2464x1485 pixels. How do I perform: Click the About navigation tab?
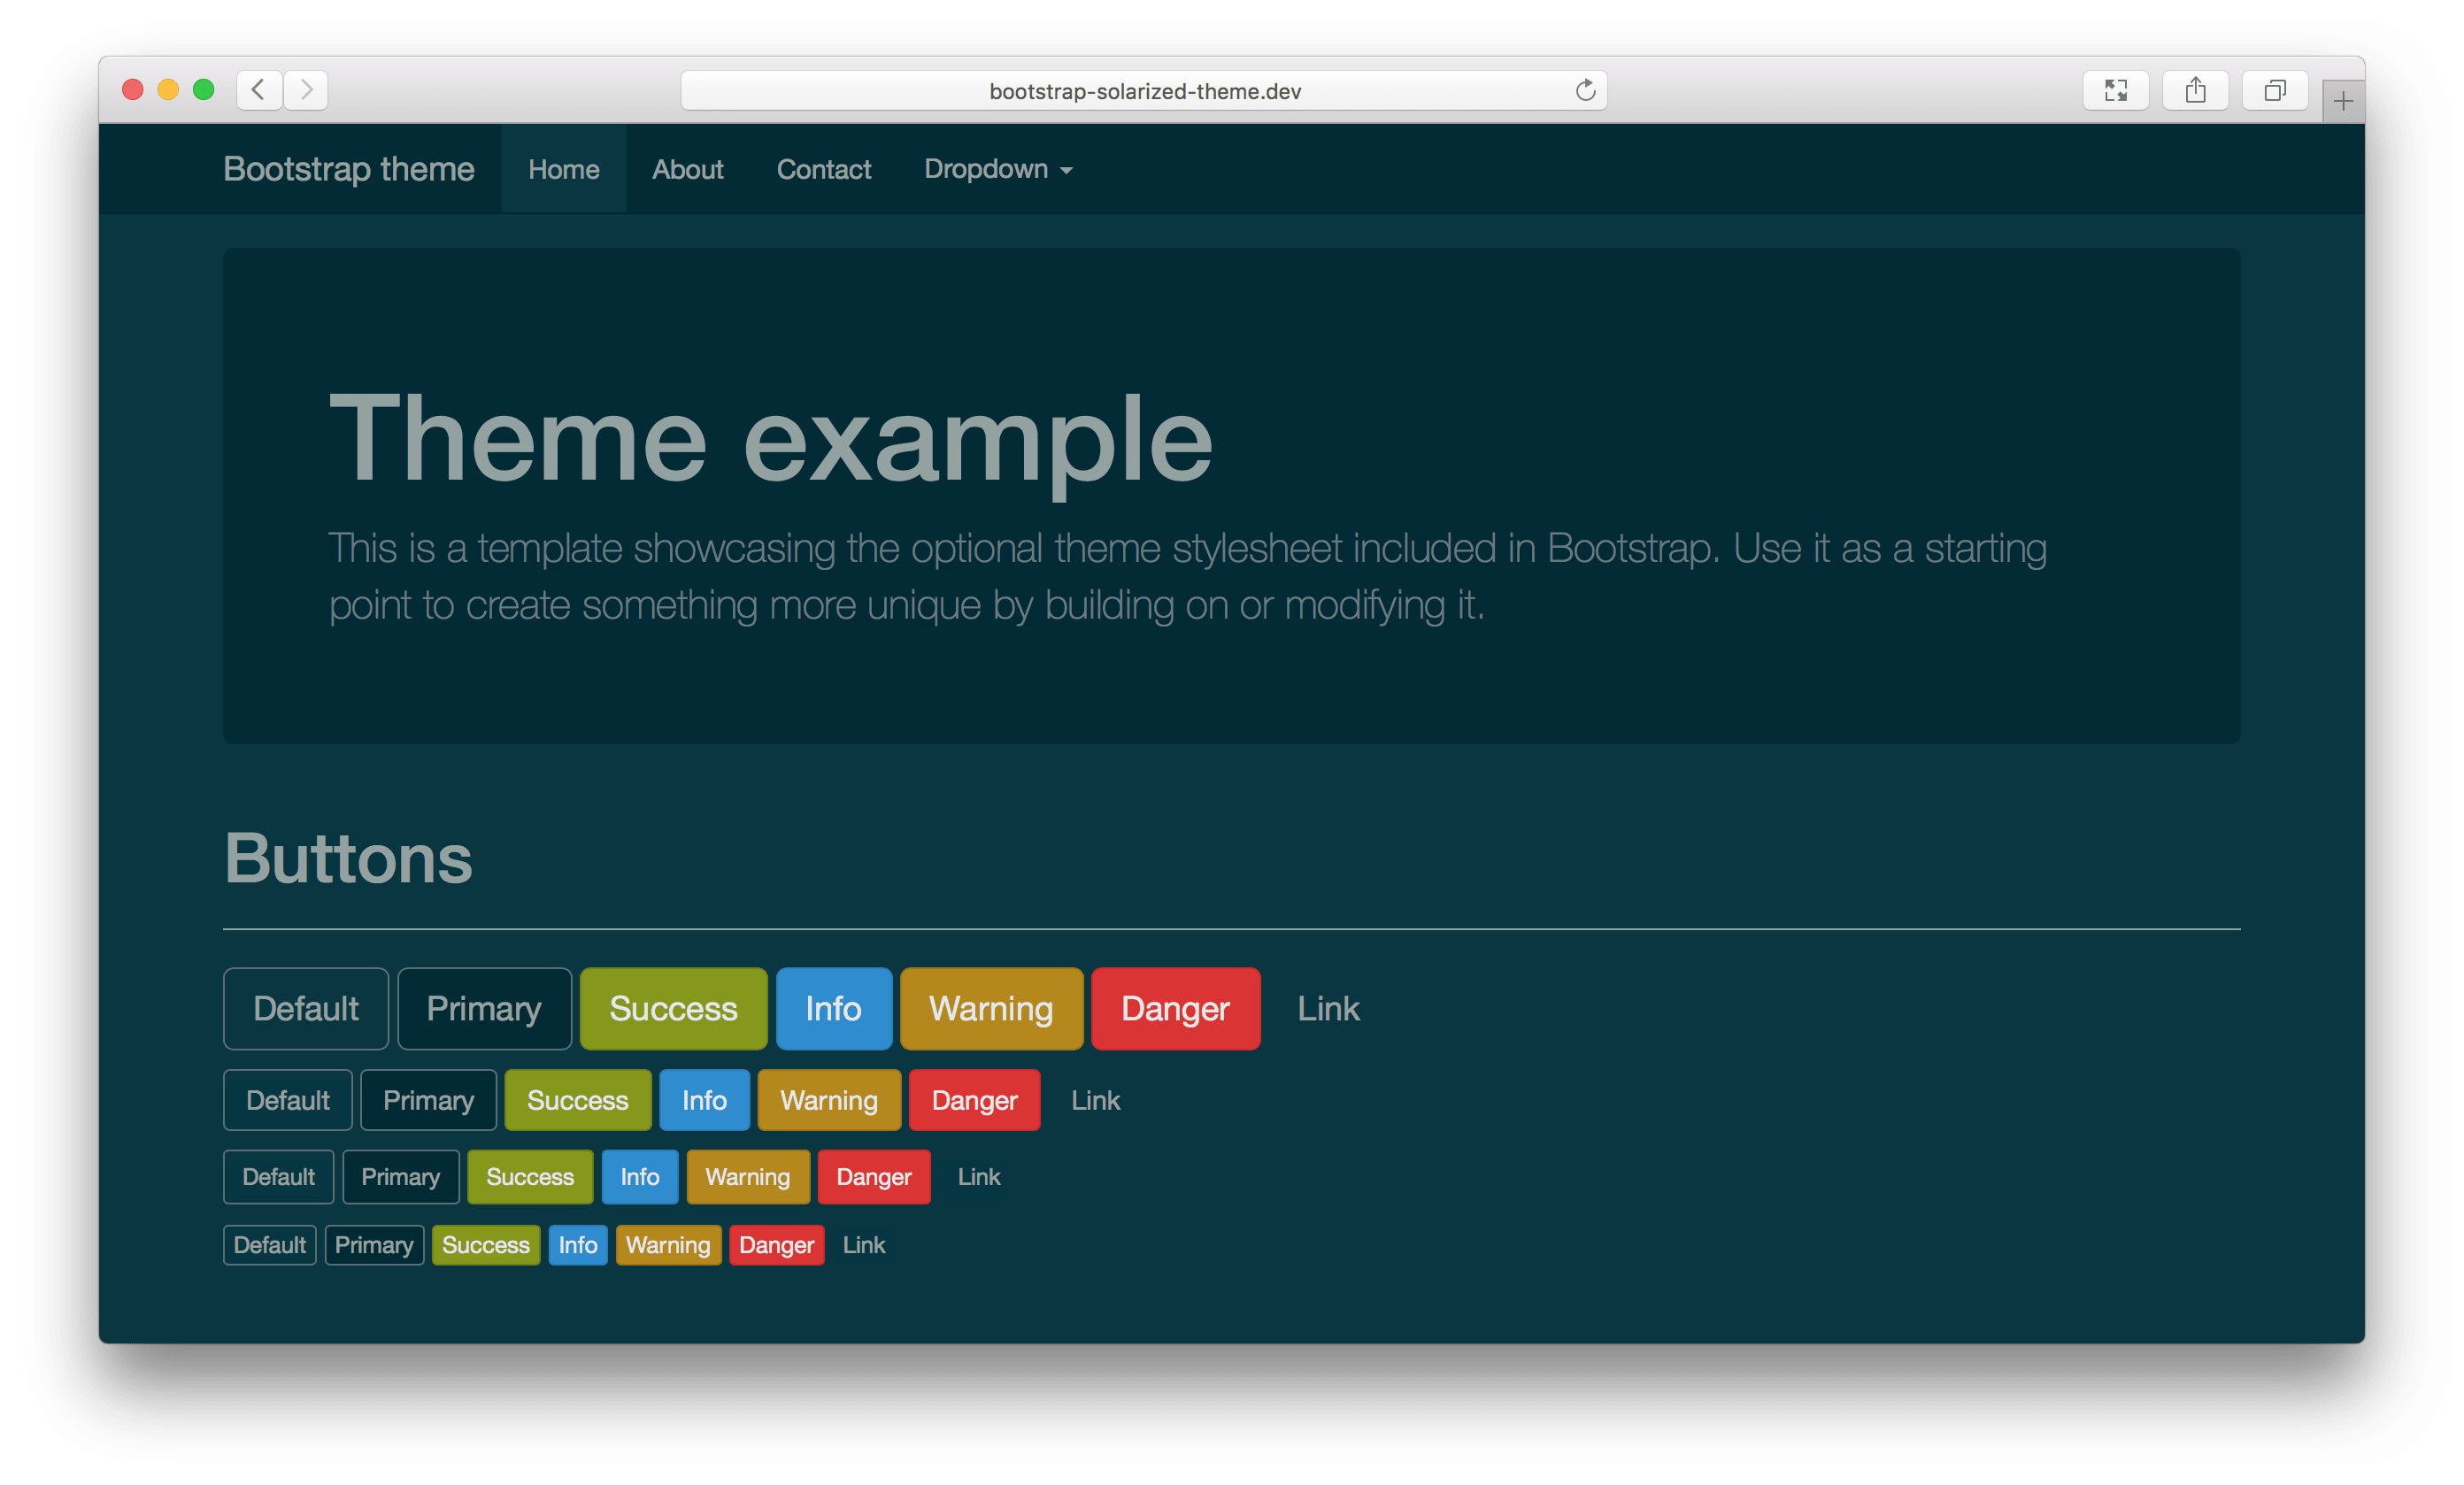point(687,169)
